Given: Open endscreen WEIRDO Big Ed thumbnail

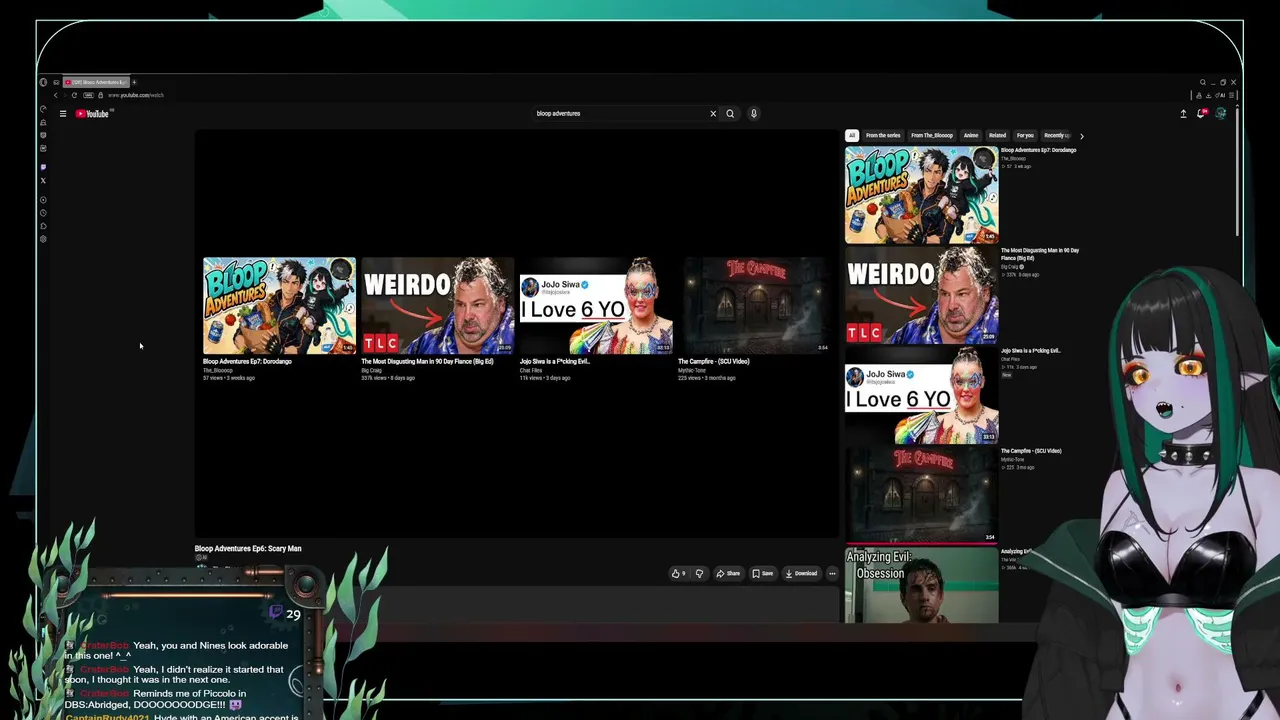Looking at the screenshot, I should (437, 306).
